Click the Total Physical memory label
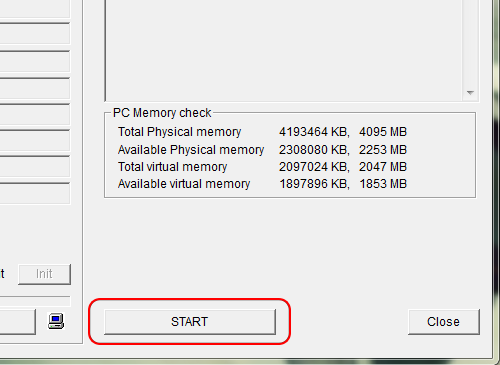Image resolution: width=500 pixels, height=365 pixels. tap(179, 132)
